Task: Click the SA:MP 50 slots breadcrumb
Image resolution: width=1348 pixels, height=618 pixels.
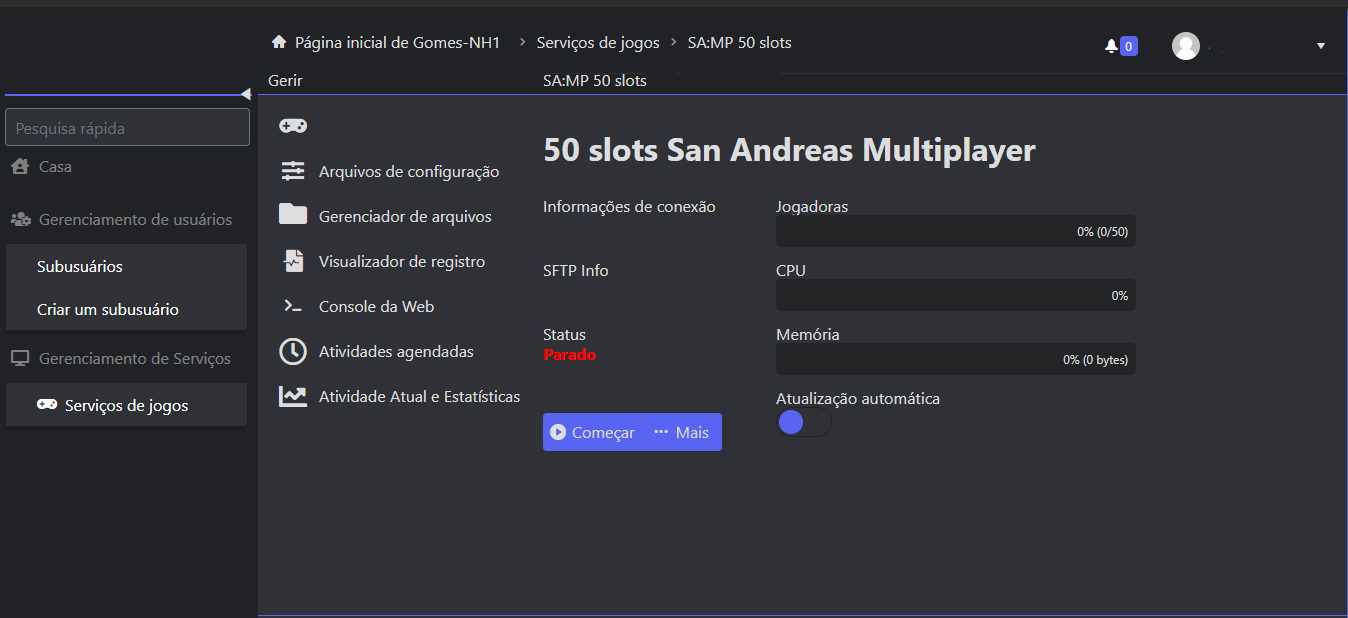Action: 740,42
